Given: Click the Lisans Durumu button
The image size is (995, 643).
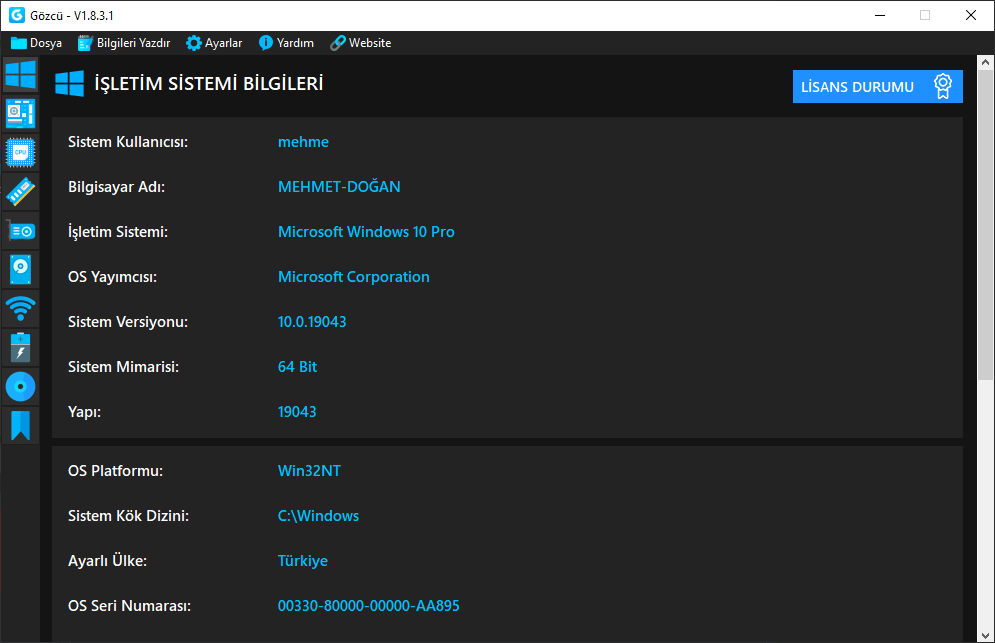Looking at the screenshot, I should pyautogui.click(x=877, y=87).
